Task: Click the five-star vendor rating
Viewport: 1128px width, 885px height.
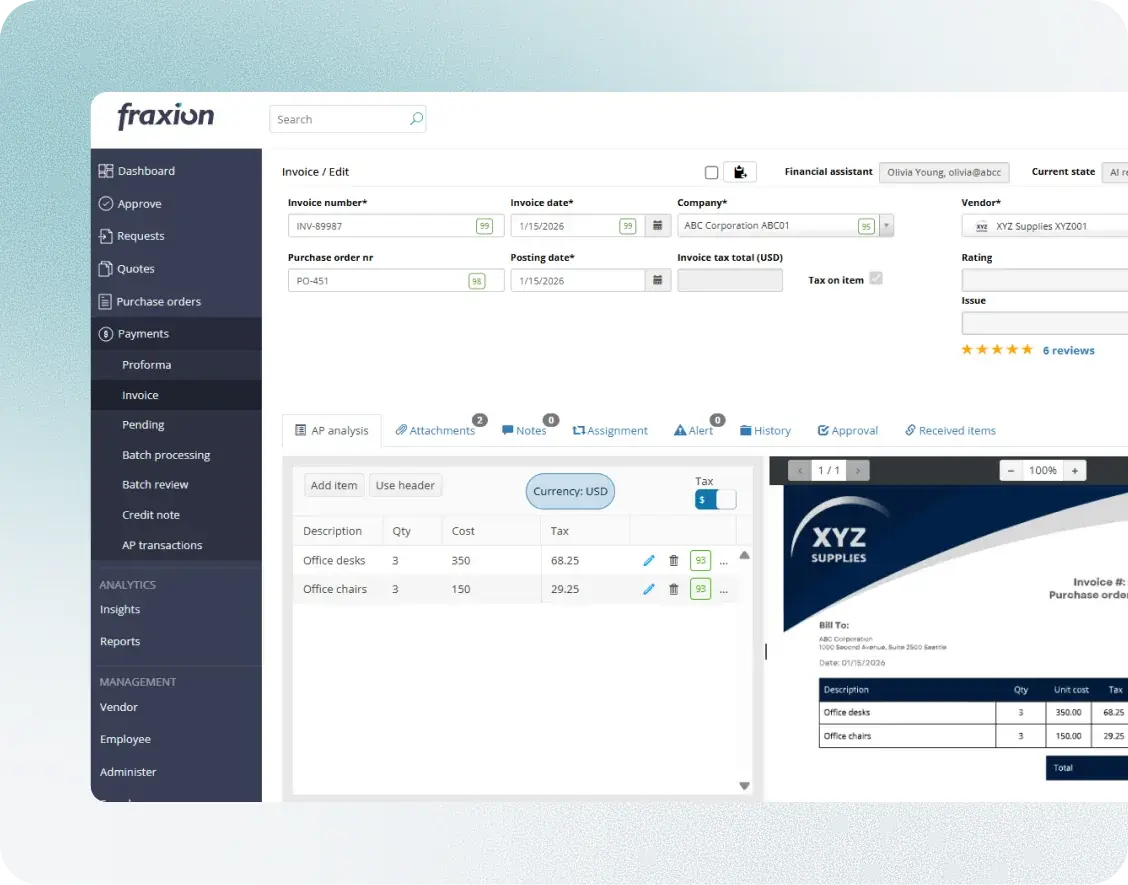Action: (997, 350)
